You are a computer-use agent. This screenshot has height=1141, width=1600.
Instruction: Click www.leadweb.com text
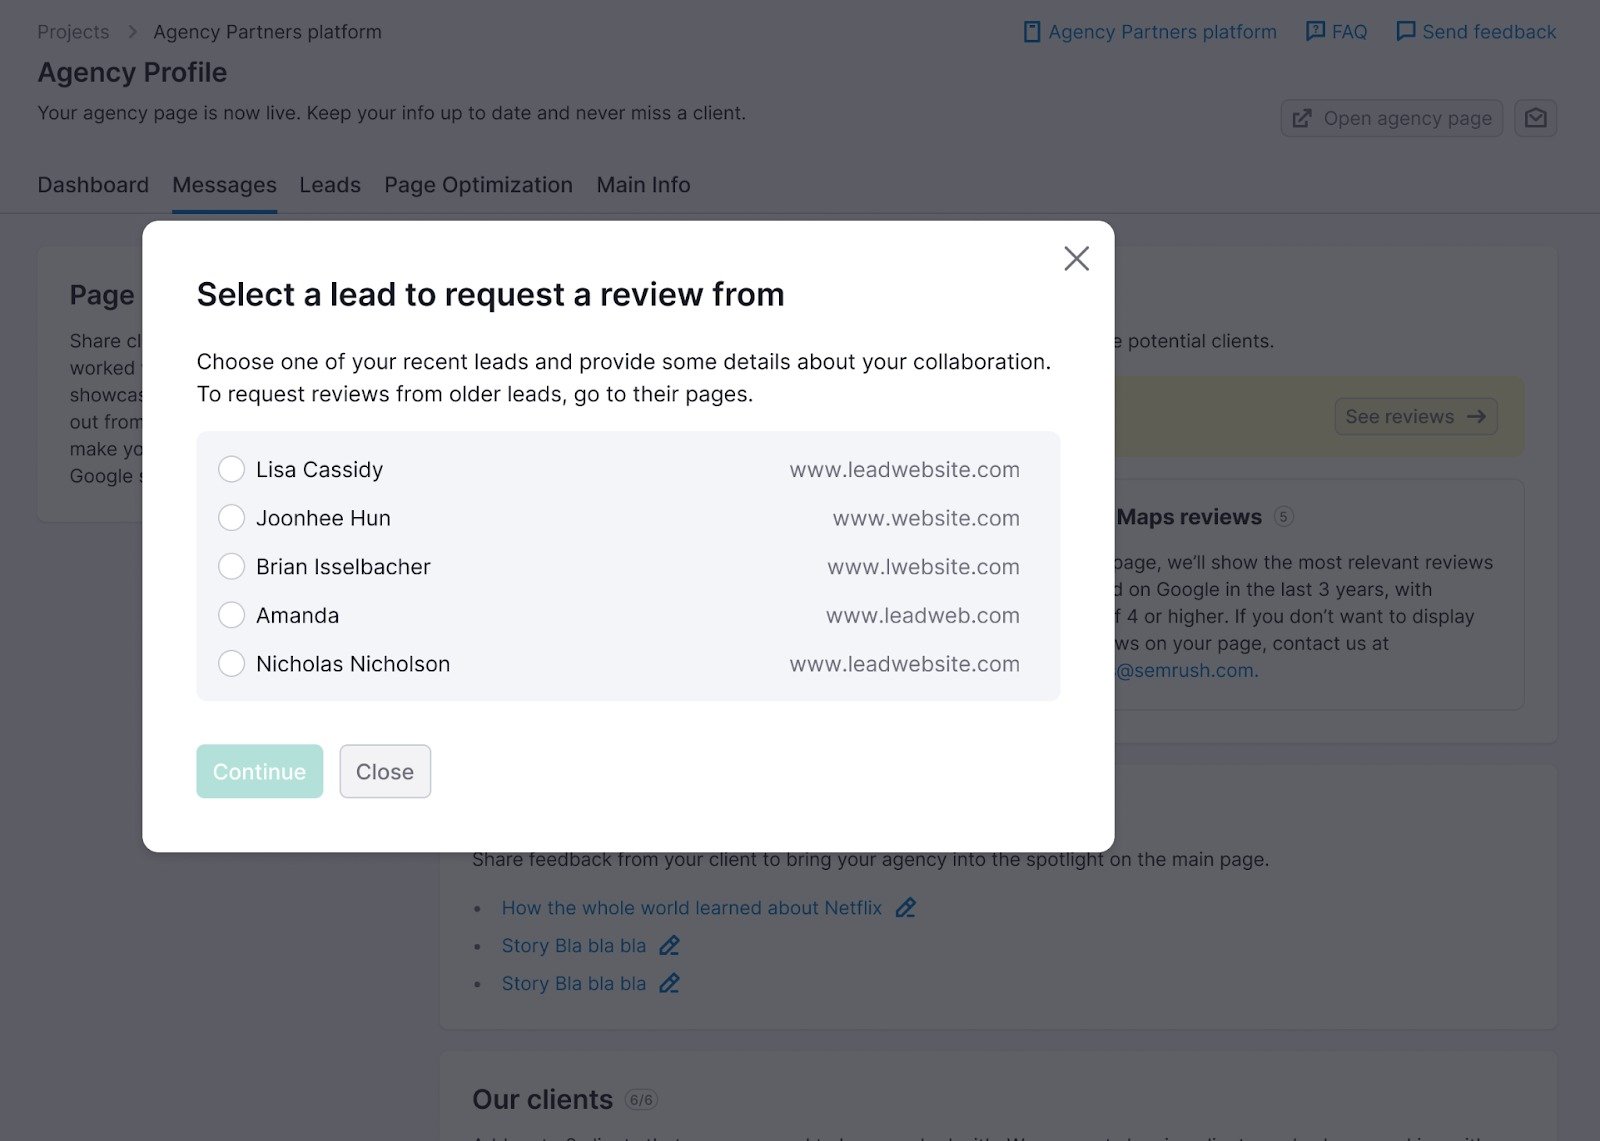coord(923,616)
